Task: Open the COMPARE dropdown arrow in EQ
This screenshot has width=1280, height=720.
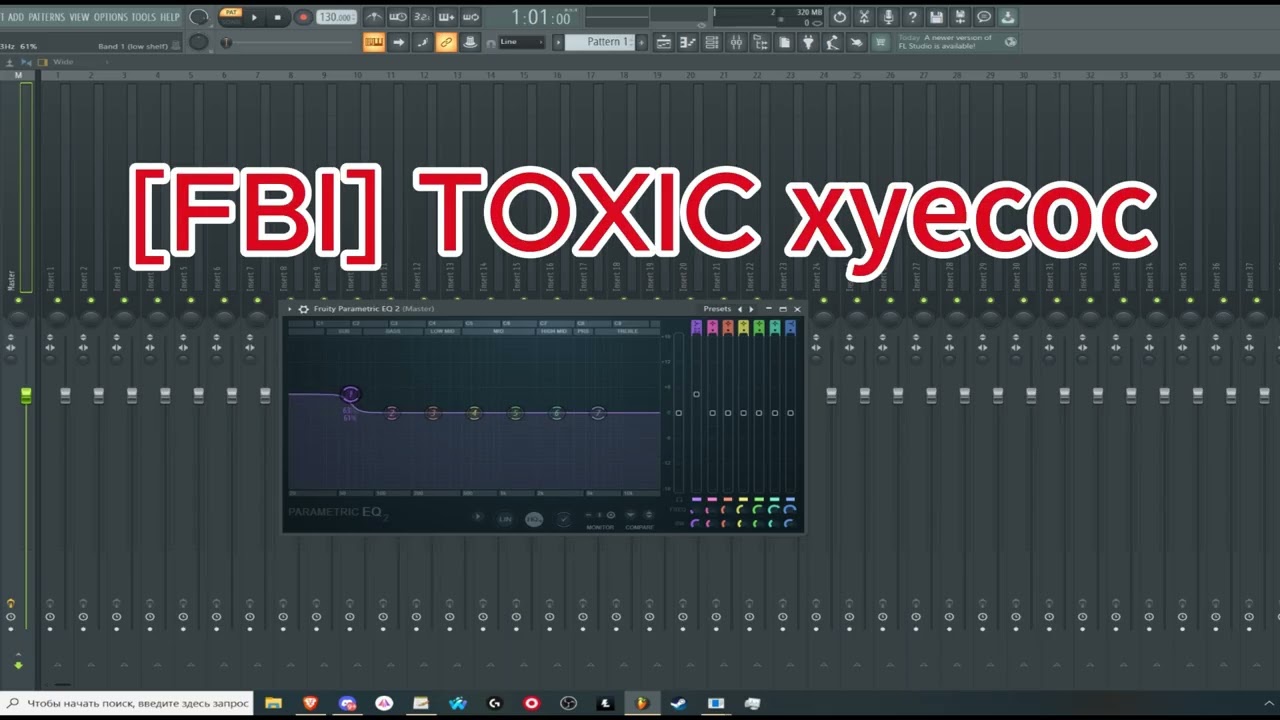Action: (631, 515)
